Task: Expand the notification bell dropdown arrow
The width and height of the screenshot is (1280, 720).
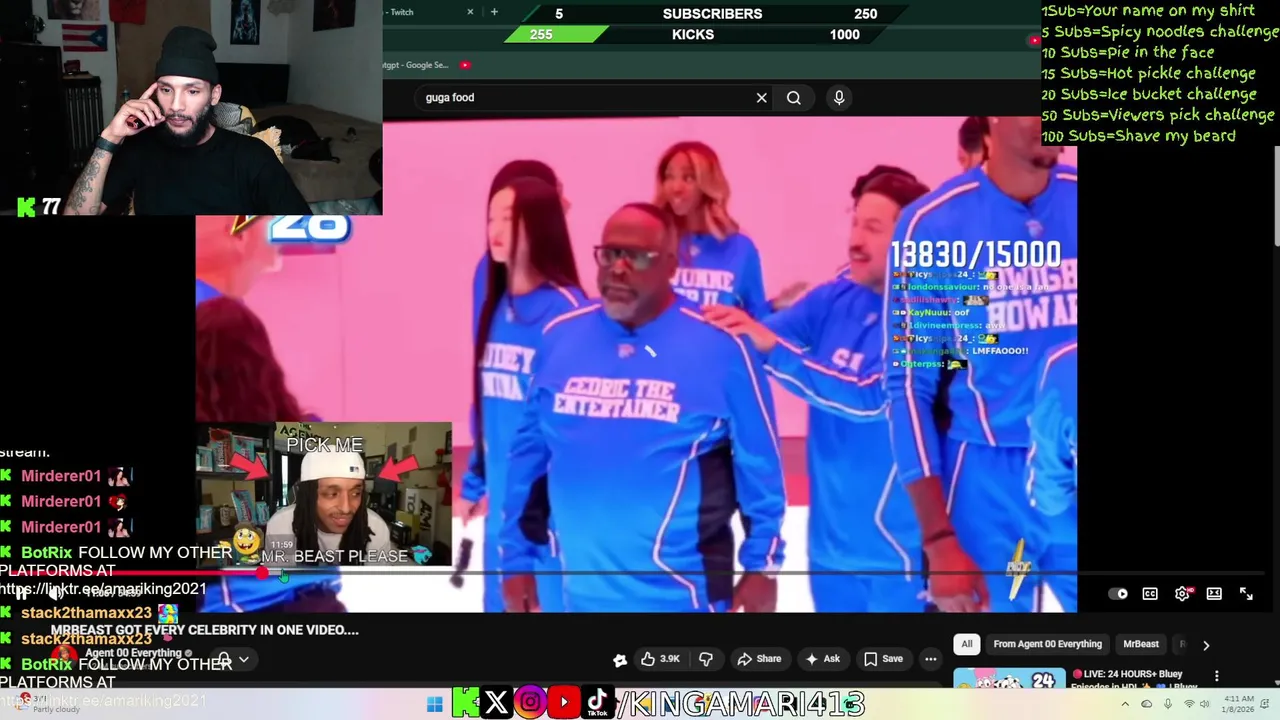Action: pos(243,660)
